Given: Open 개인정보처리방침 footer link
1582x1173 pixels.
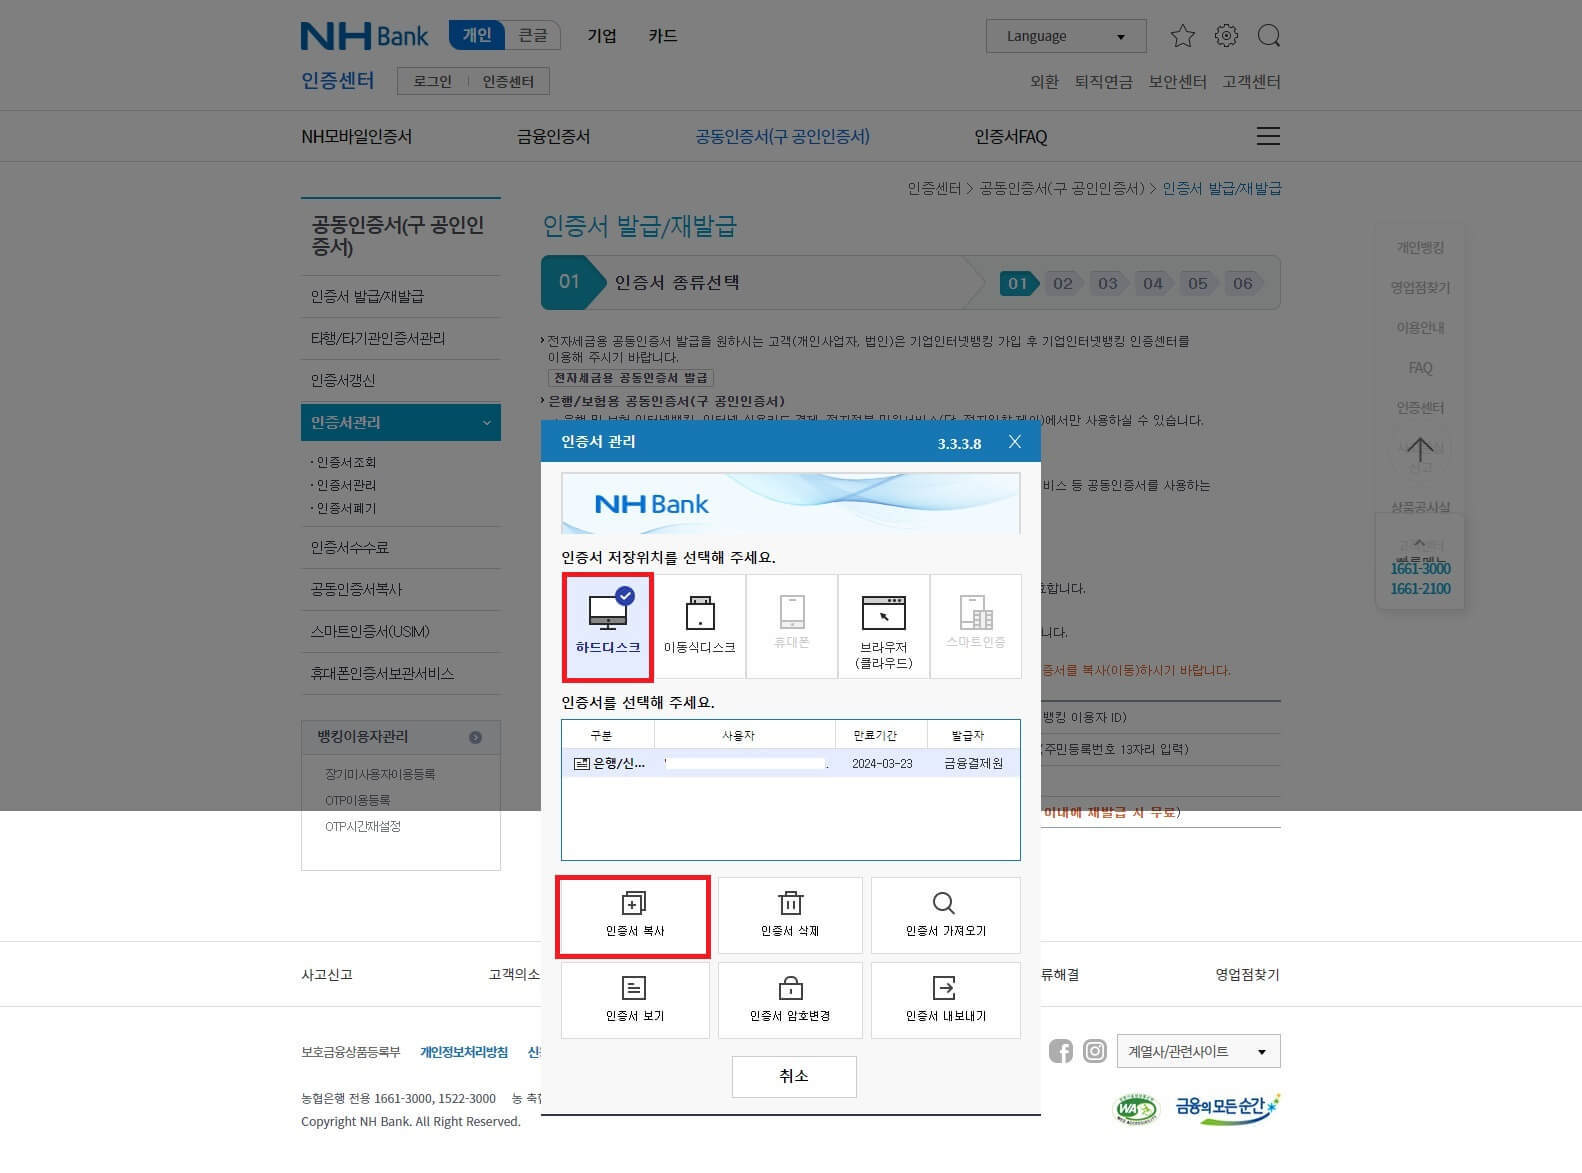Looking at the screenshot, I should click(464, 1052).
